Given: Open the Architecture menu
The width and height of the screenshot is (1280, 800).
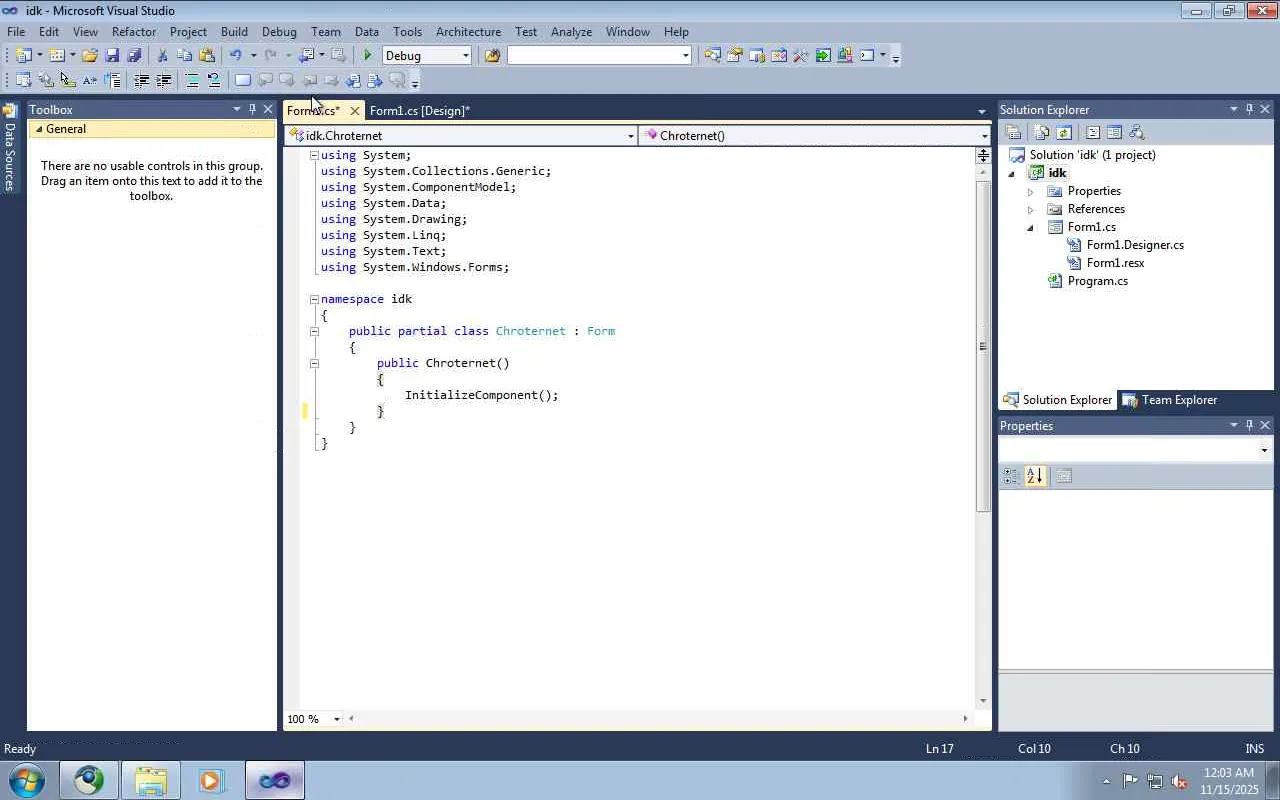Looking at the screenshot, I should 468,32.
